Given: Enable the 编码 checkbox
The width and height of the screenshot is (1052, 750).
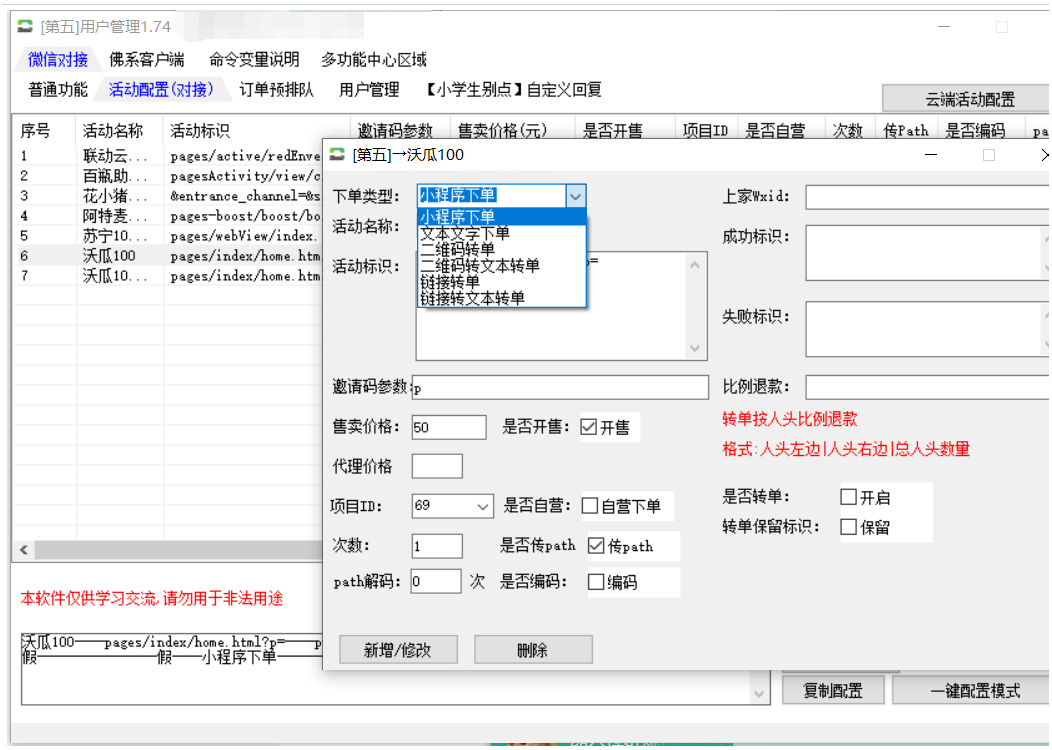Looking at the screenshot, I should (596, 582).
